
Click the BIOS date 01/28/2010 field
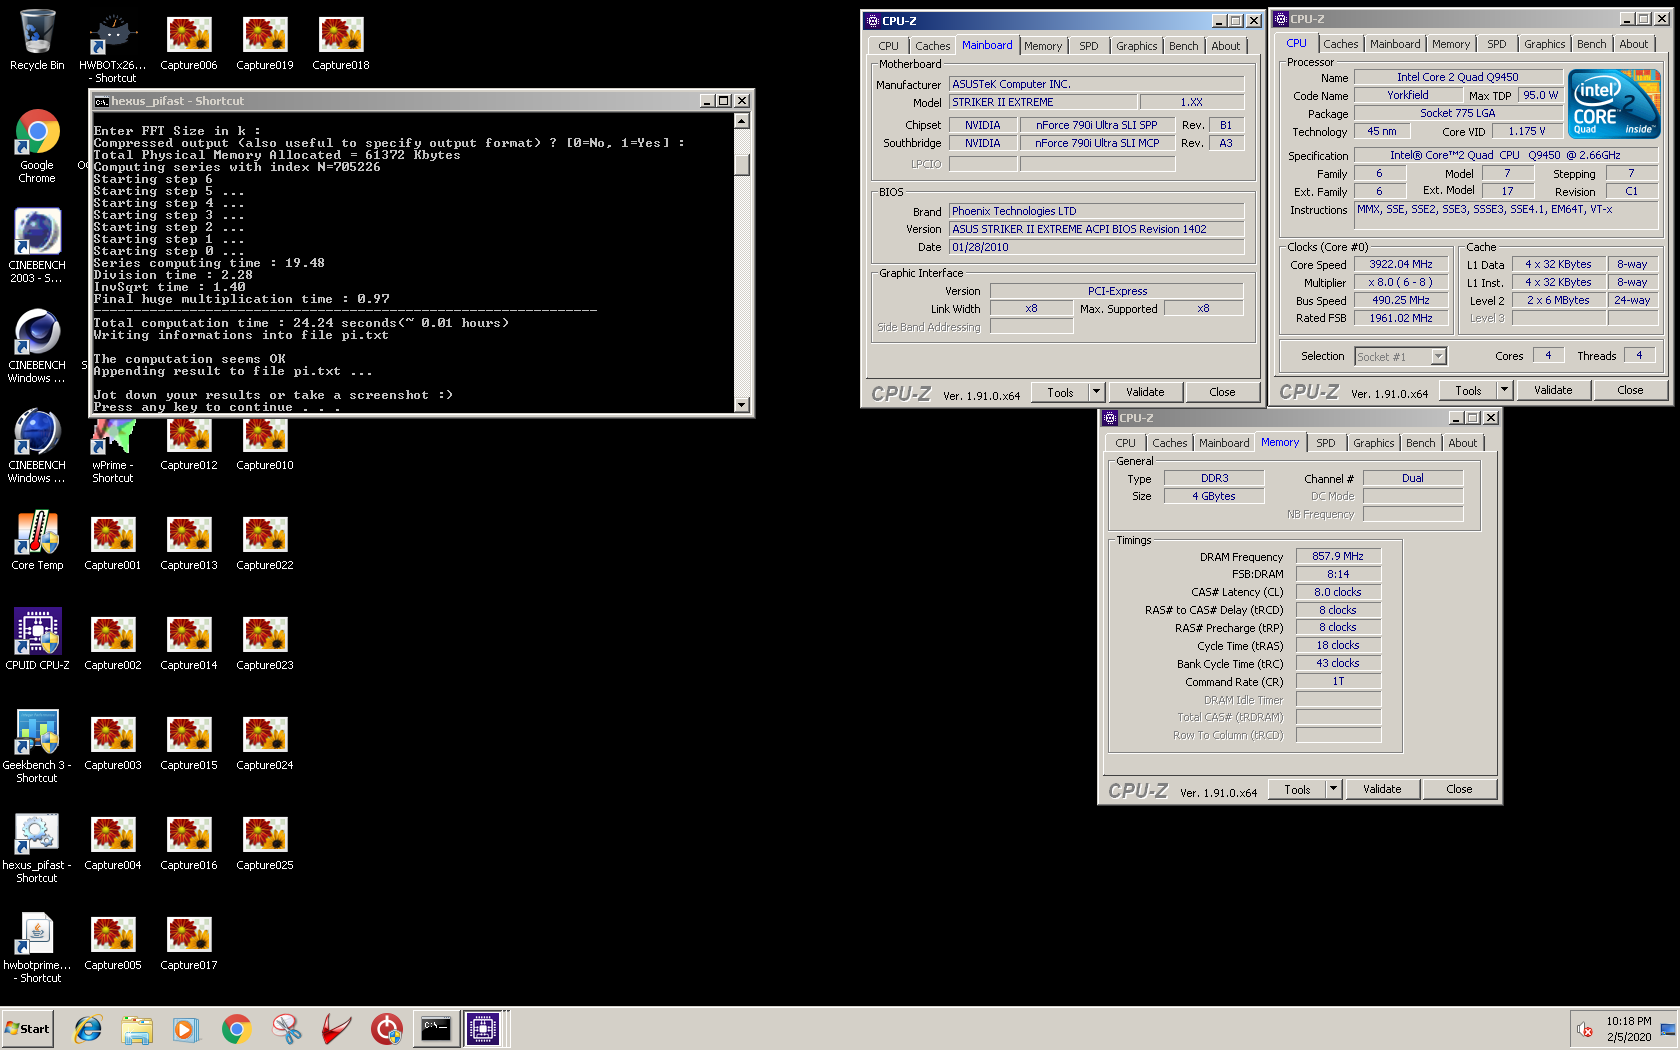coord(1096,247)
